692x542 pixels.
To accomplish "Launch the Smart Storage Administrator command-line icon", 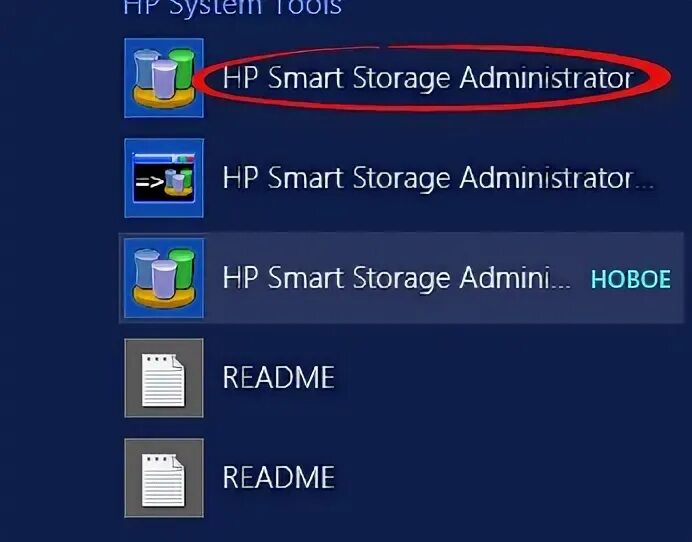I will click(x=164, y=178).
